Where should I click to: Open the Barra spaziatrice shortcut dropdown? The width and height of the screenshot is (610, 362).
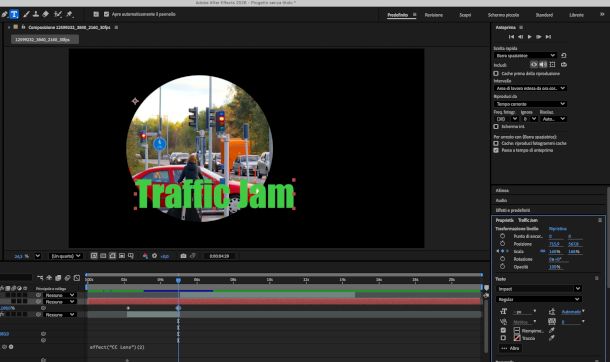[x=525, y=56]
